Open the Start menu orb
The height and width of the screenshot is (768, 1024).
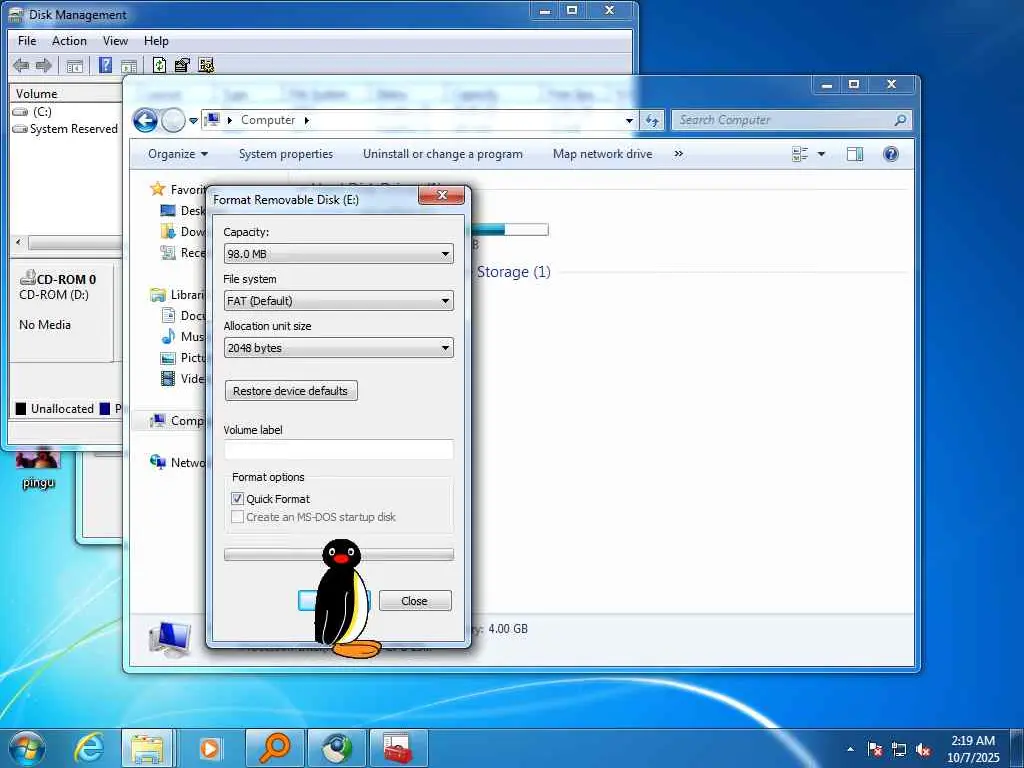click(x=27, y=748)
